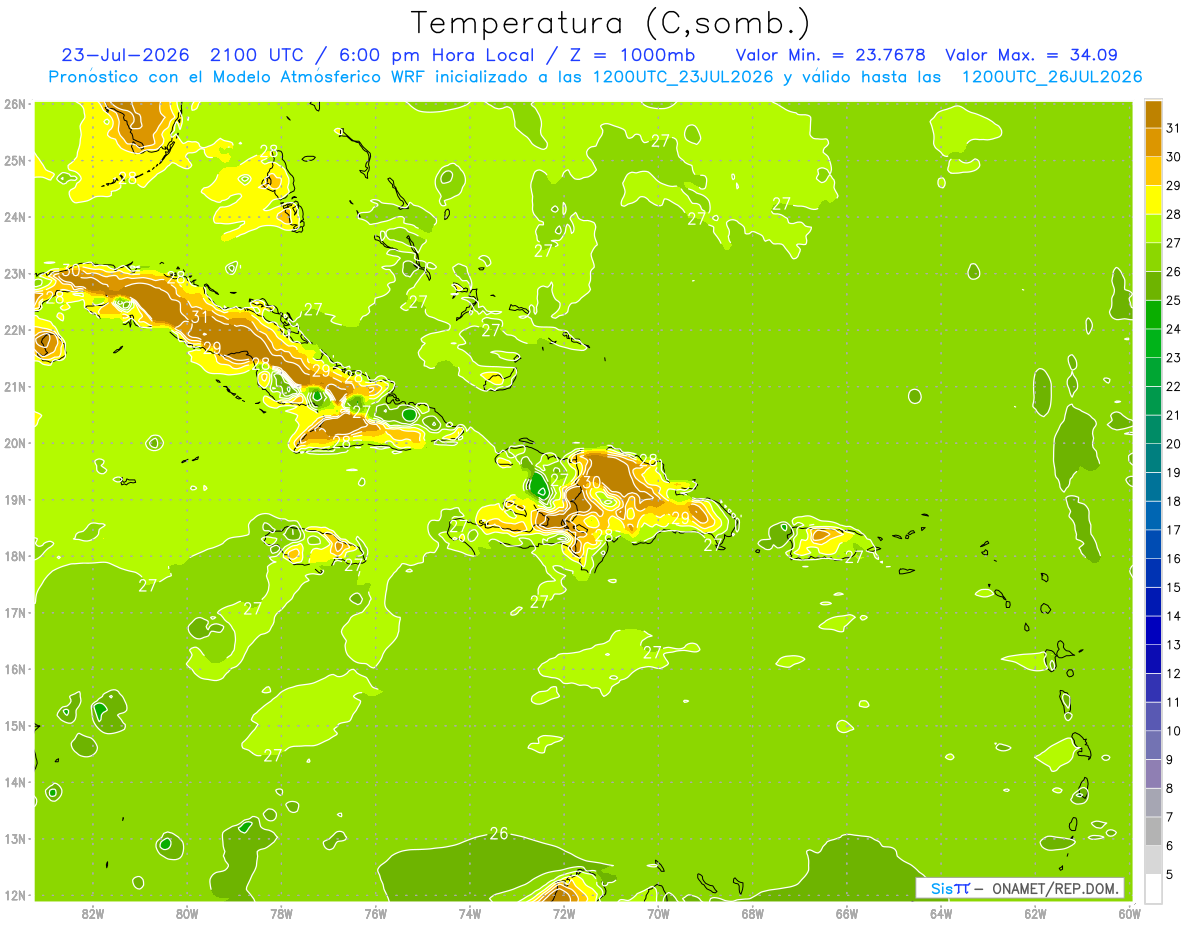Image resolution: width=1200 pixels, height=927 pixels.
Task: Click the '16N' latitude axis label
Action: [x=15, y=669]
